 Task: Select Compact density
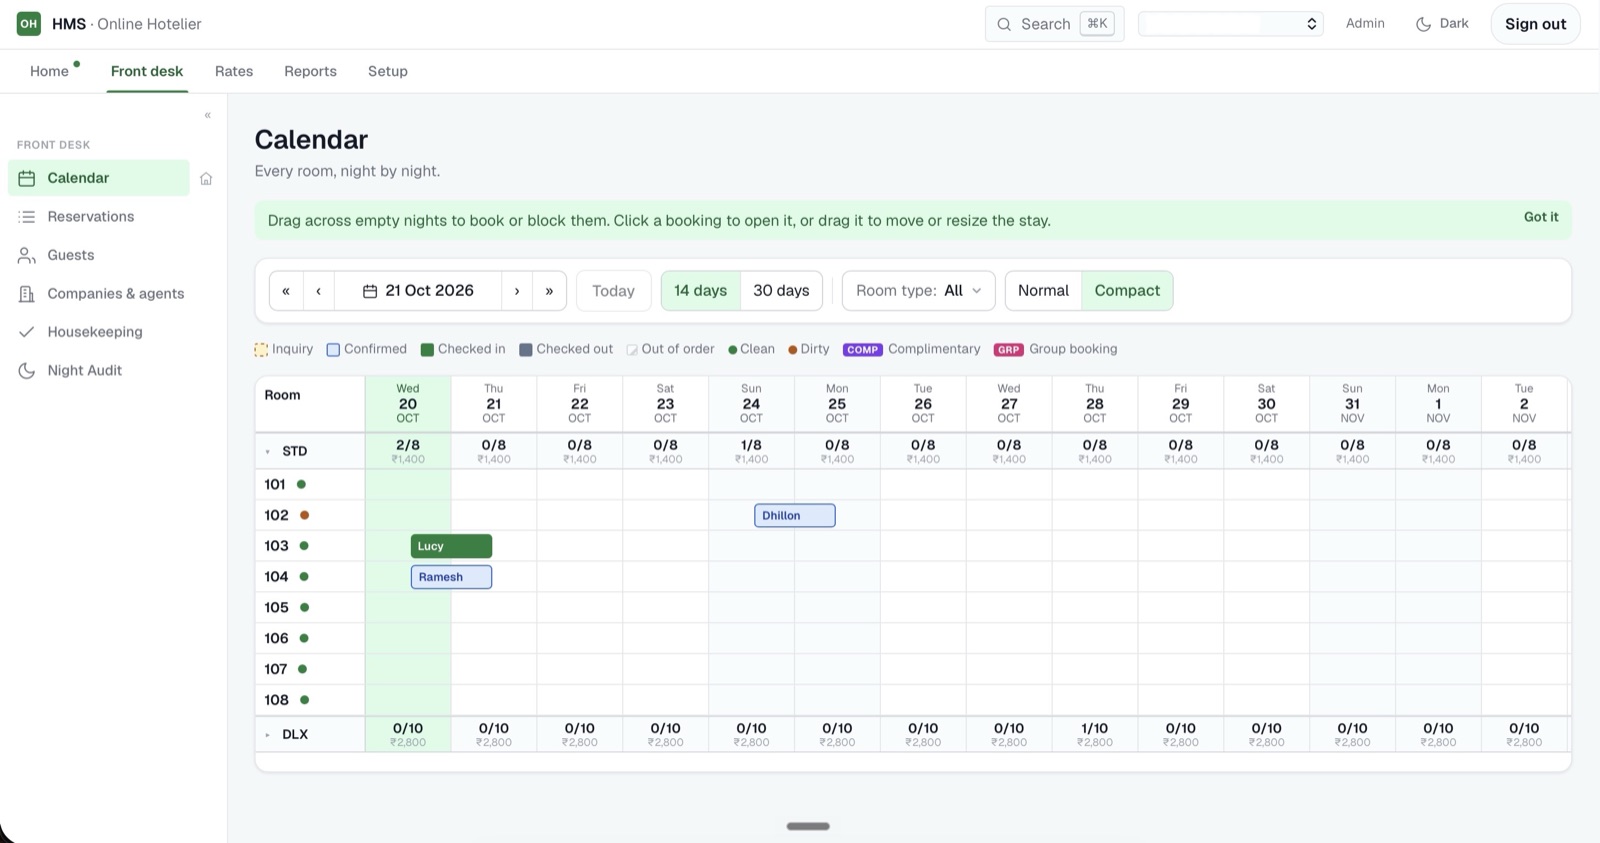coord(1127,291)
